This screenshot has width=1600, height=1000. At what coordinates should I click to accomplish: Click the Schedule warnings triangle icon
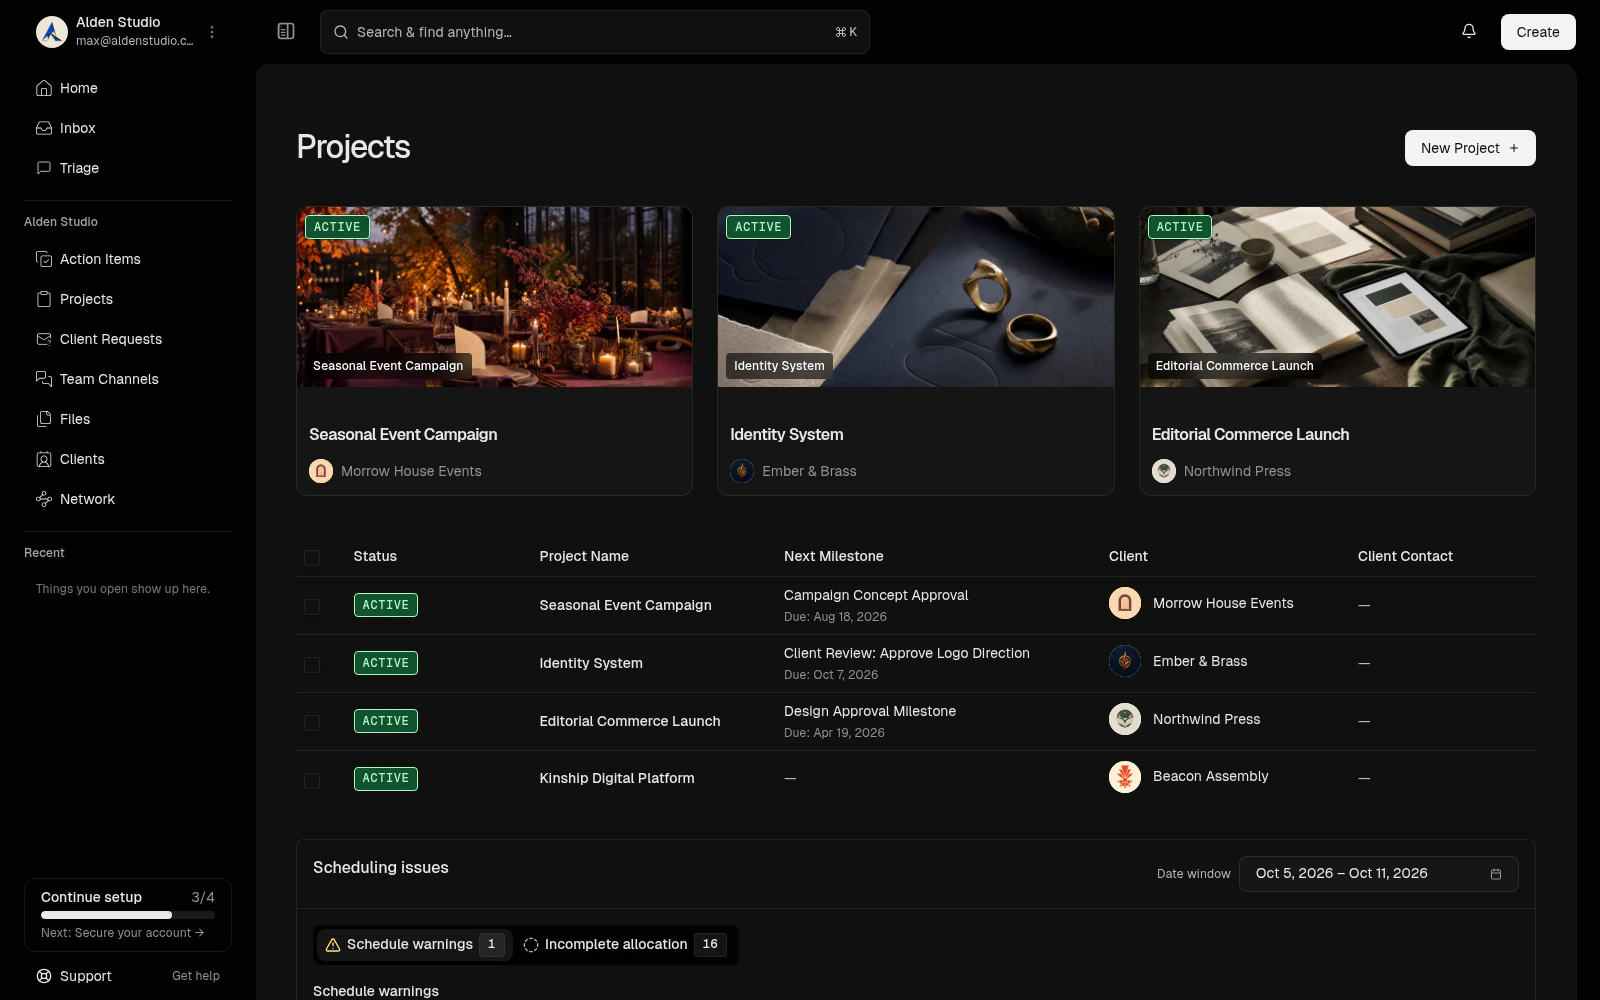(333, 944)
